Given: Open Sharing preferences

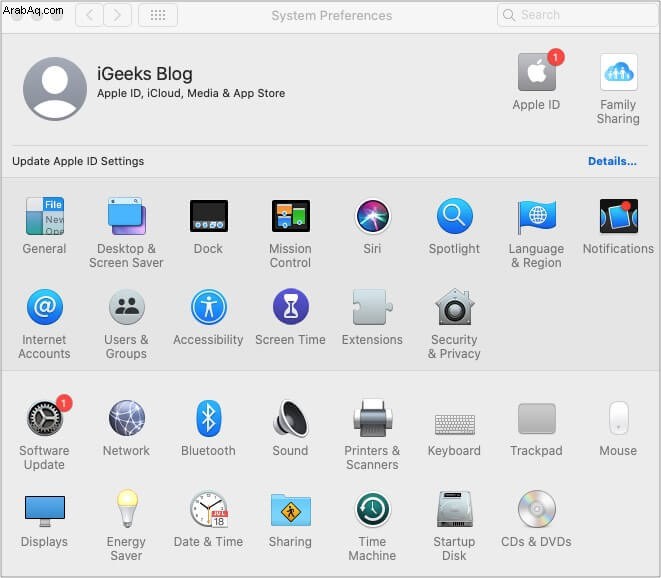Looking at the screenshot, I should click(x=290, y=510).
